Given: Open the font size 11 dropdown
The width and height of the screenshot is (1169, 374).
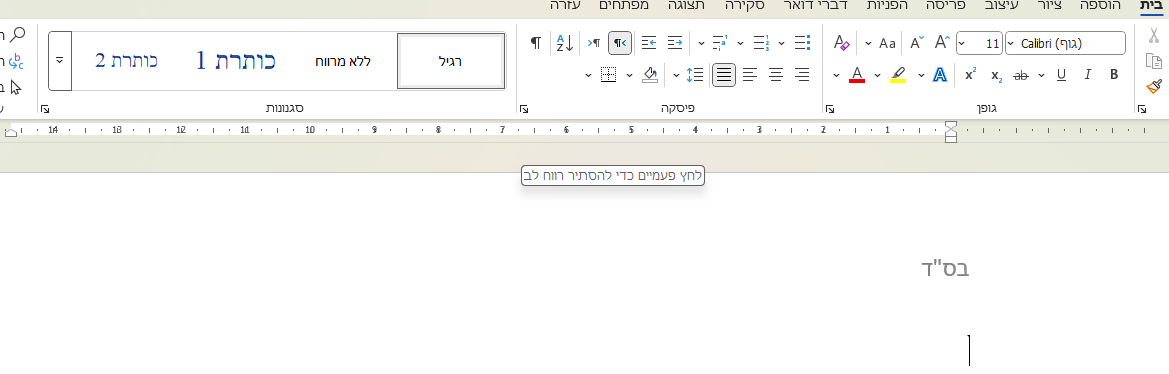Looking at the screenshot, I should 962,43.
